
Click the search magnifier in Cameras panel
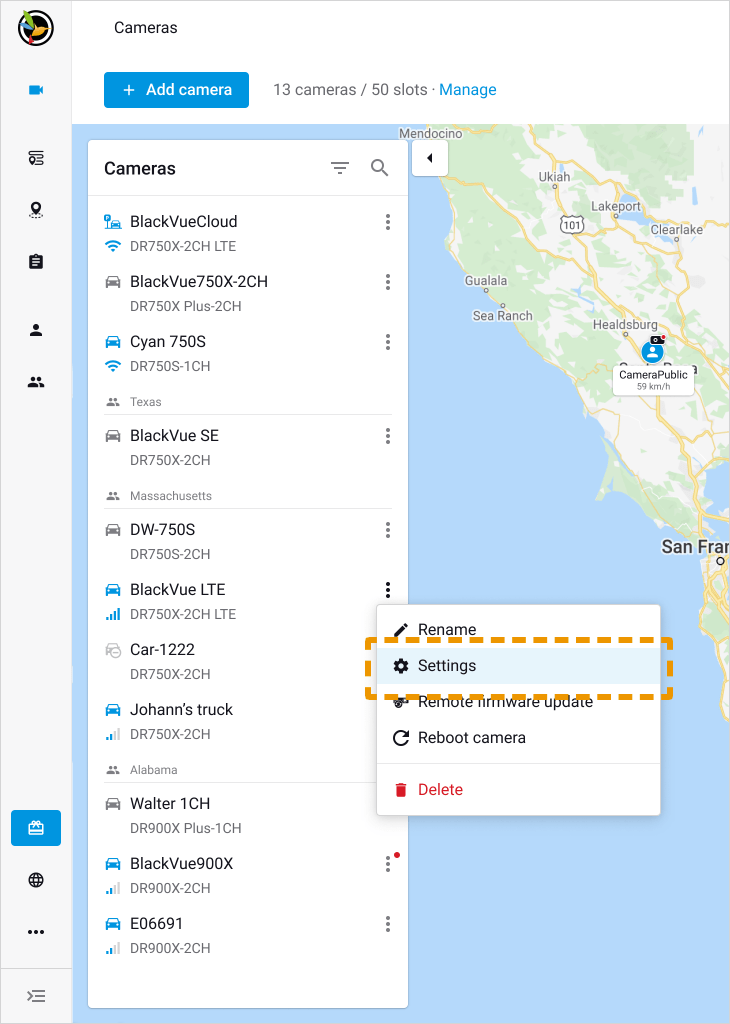(x=379, y=168)
